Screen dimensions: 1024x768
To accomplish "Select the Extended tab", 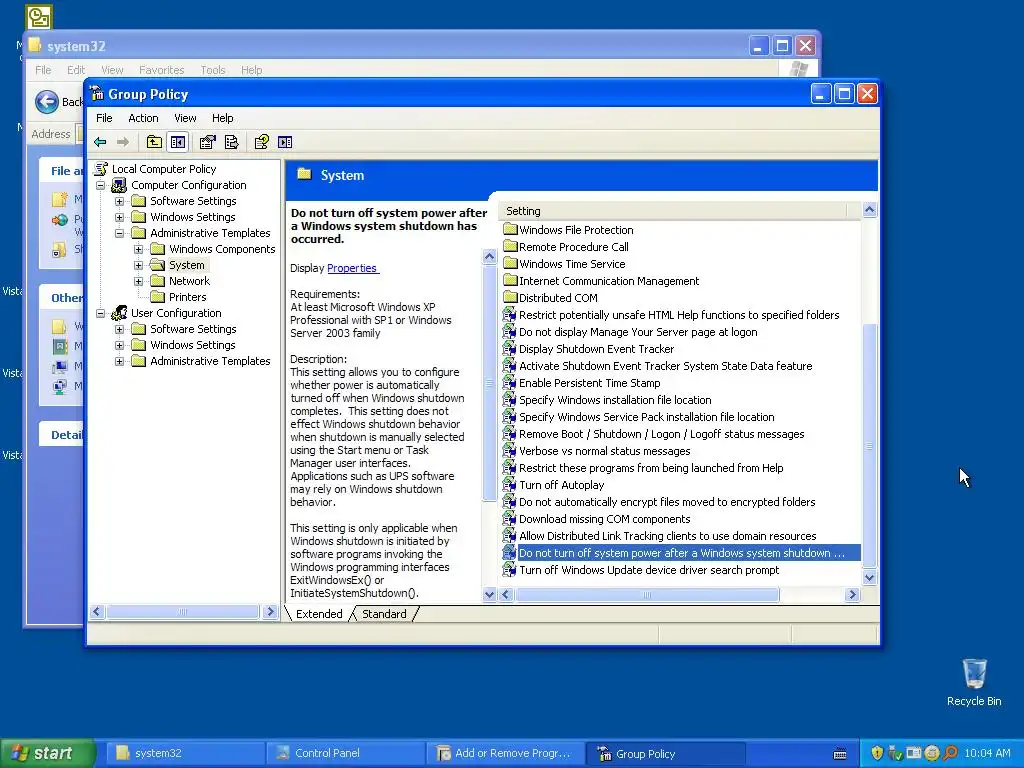I will coord(319,614).
